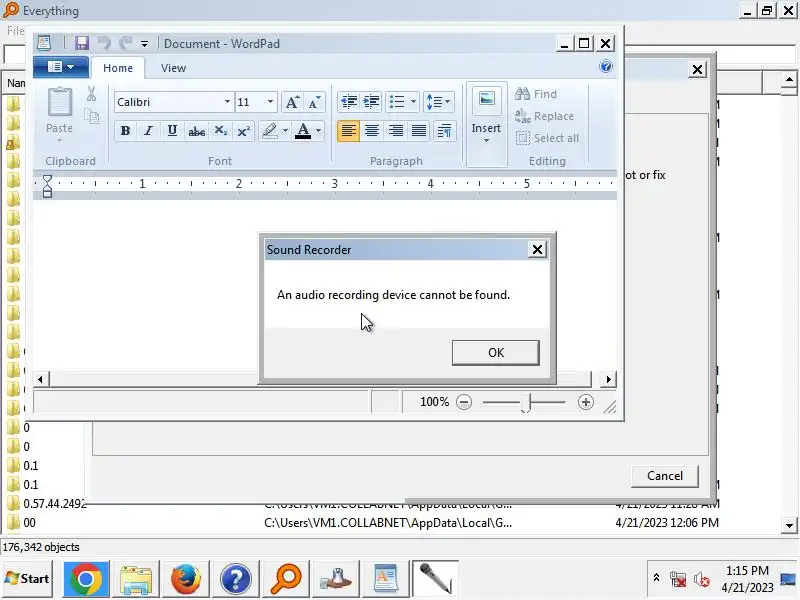Click the WordPad zoom slider handle
Screen dimensions: 800x600
coord(527,403)
